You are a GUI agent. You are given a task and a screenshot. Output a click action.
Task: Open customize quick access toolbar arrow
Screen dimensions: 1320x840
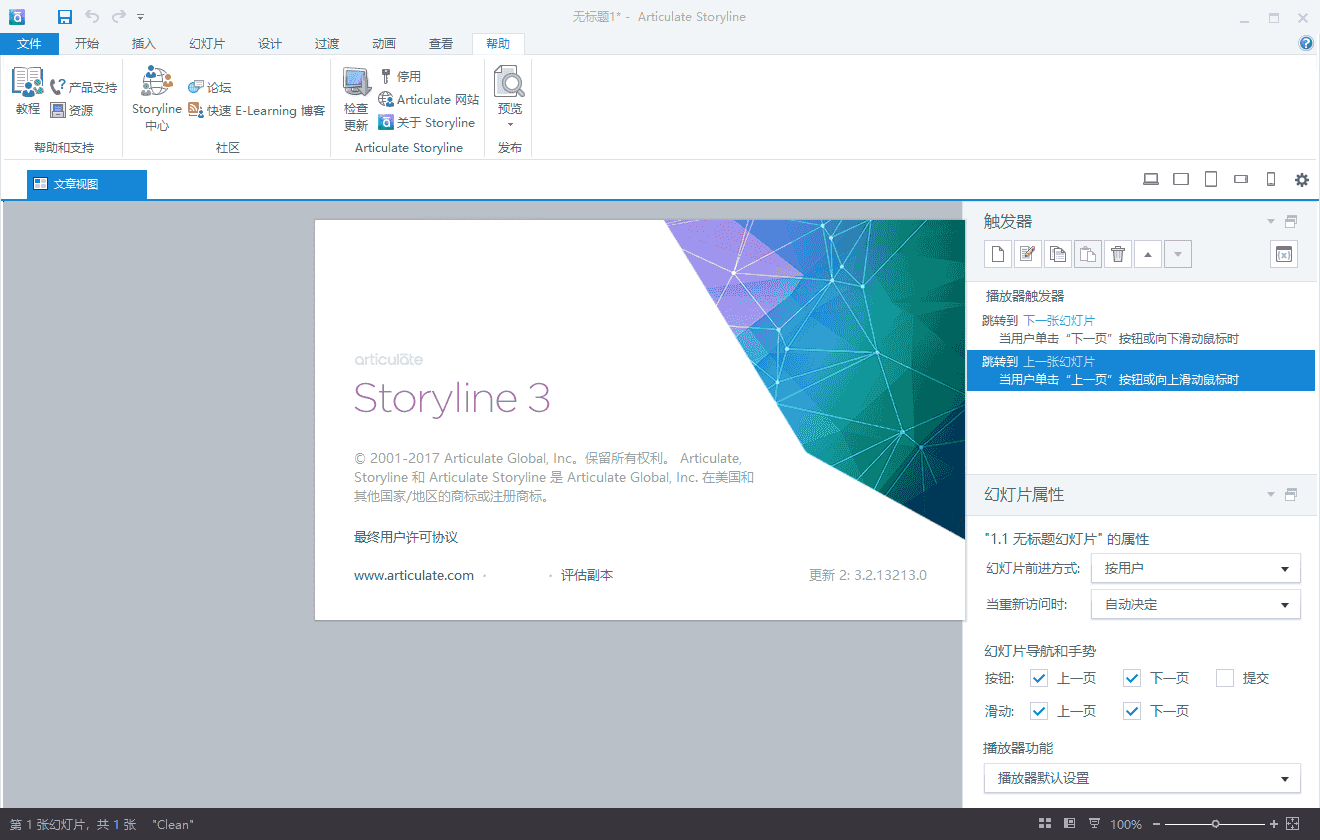click(x=141, y=17)
